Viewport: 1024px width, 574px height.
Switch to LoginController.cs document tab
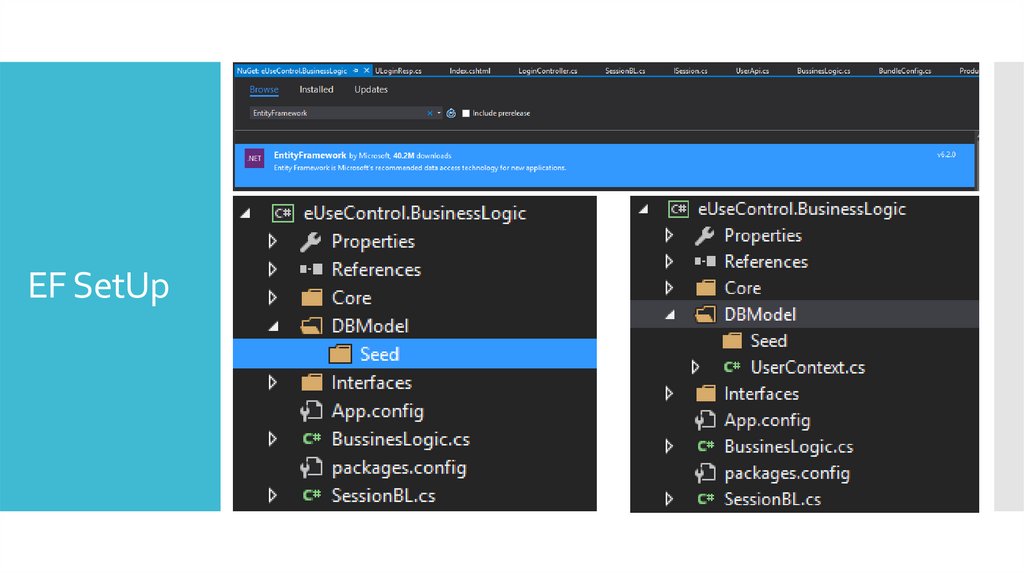547,71
